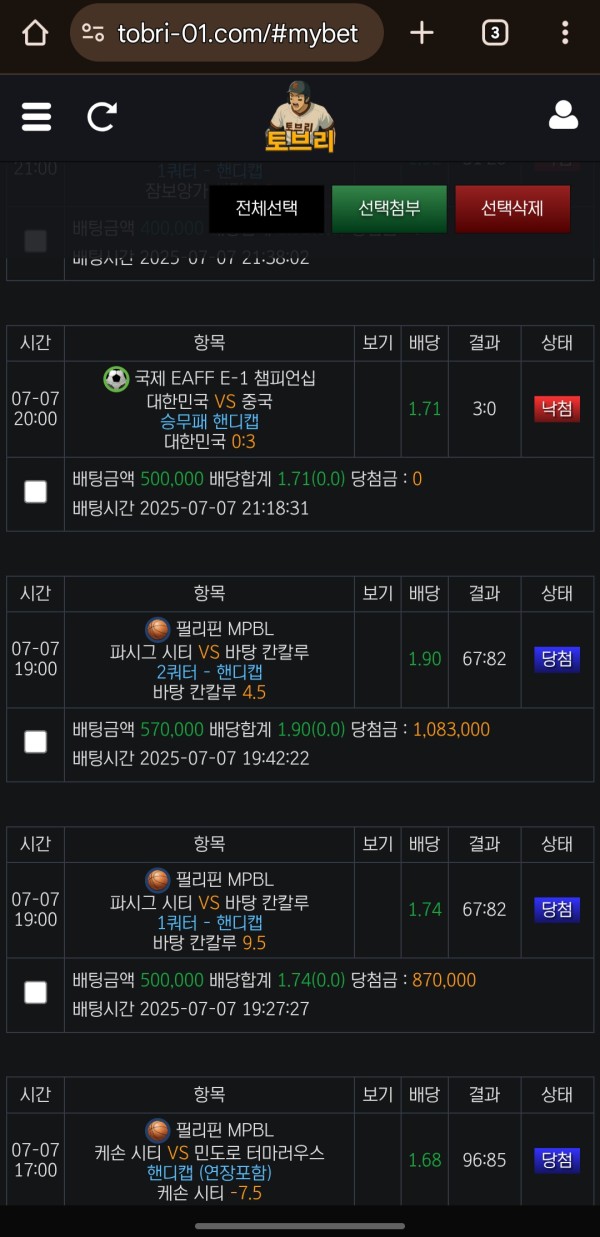Tap the red 낙첨 status badge
The width and height of the screenshot is (600, 1237).
(557, 408)
